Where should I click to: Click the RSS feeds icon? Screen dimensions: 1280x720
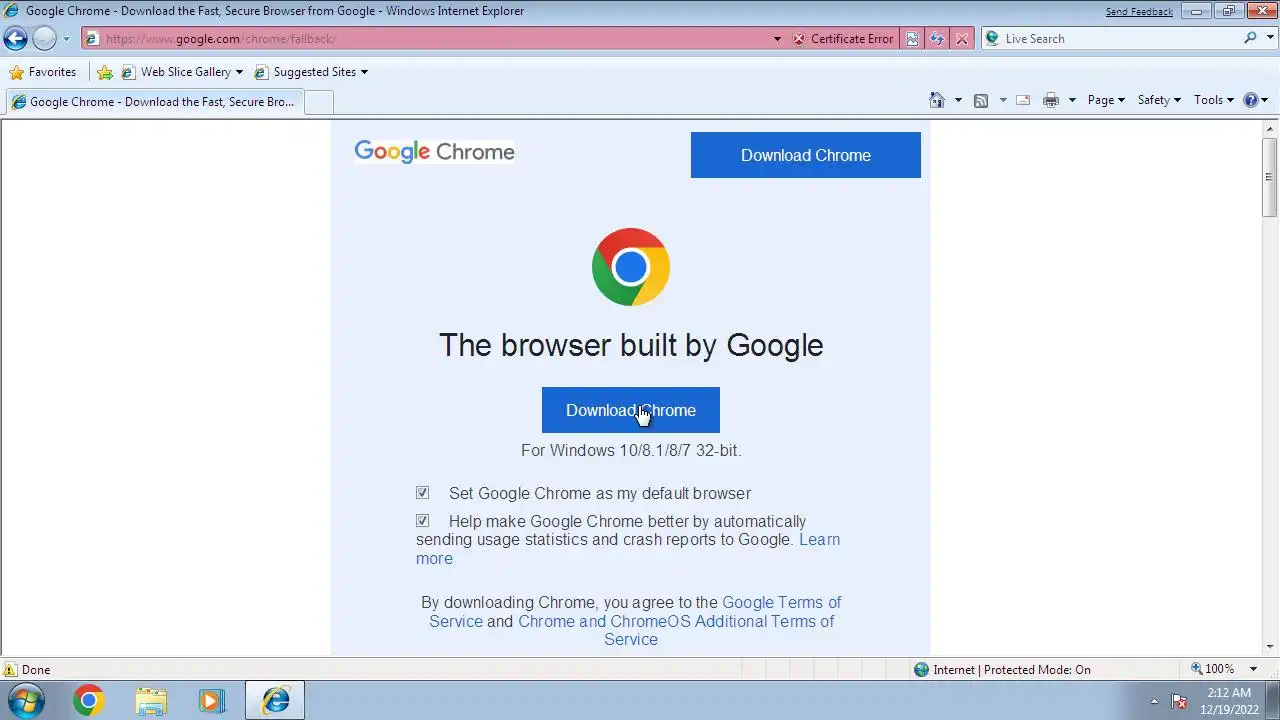[981, 100]
